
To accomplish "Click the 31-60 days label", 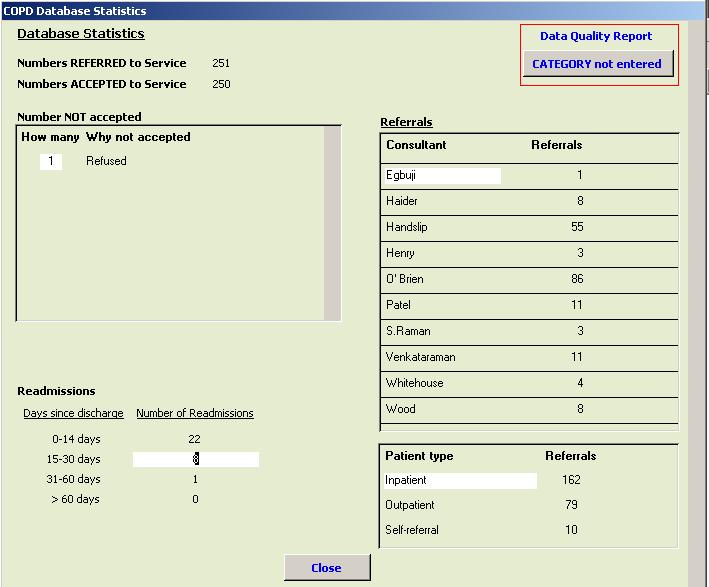I will tap(73, 479).
